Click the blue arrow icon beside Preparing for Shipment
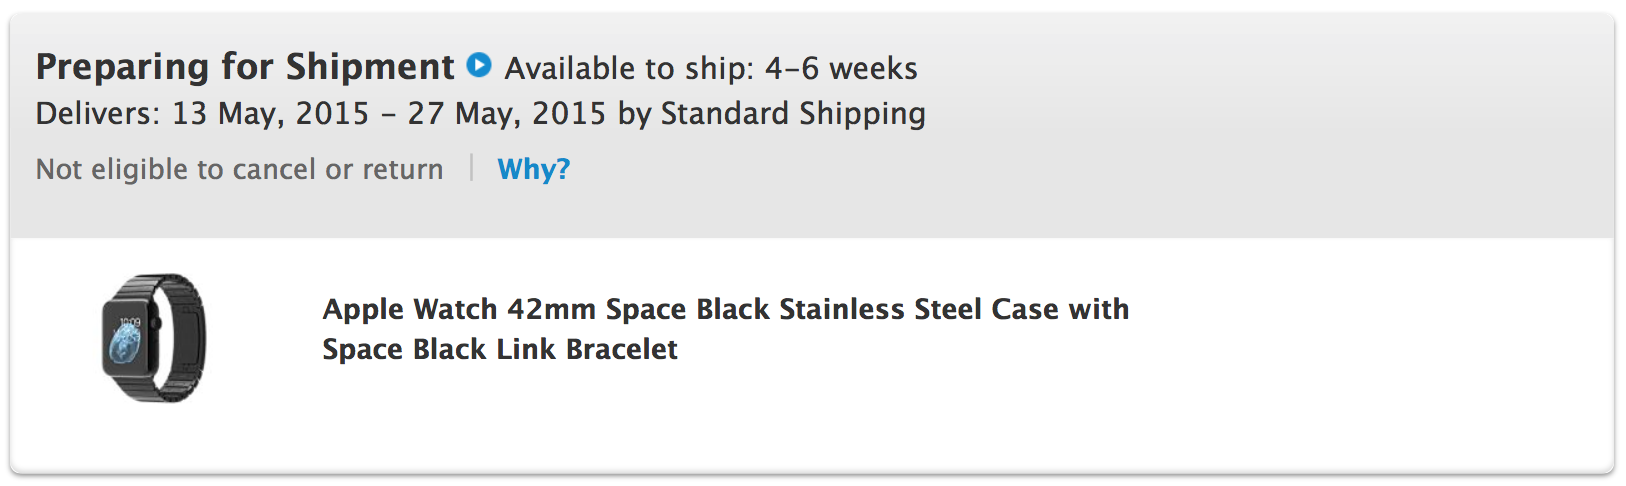The width and height of the screenshot is (1626, 486). 480,65
